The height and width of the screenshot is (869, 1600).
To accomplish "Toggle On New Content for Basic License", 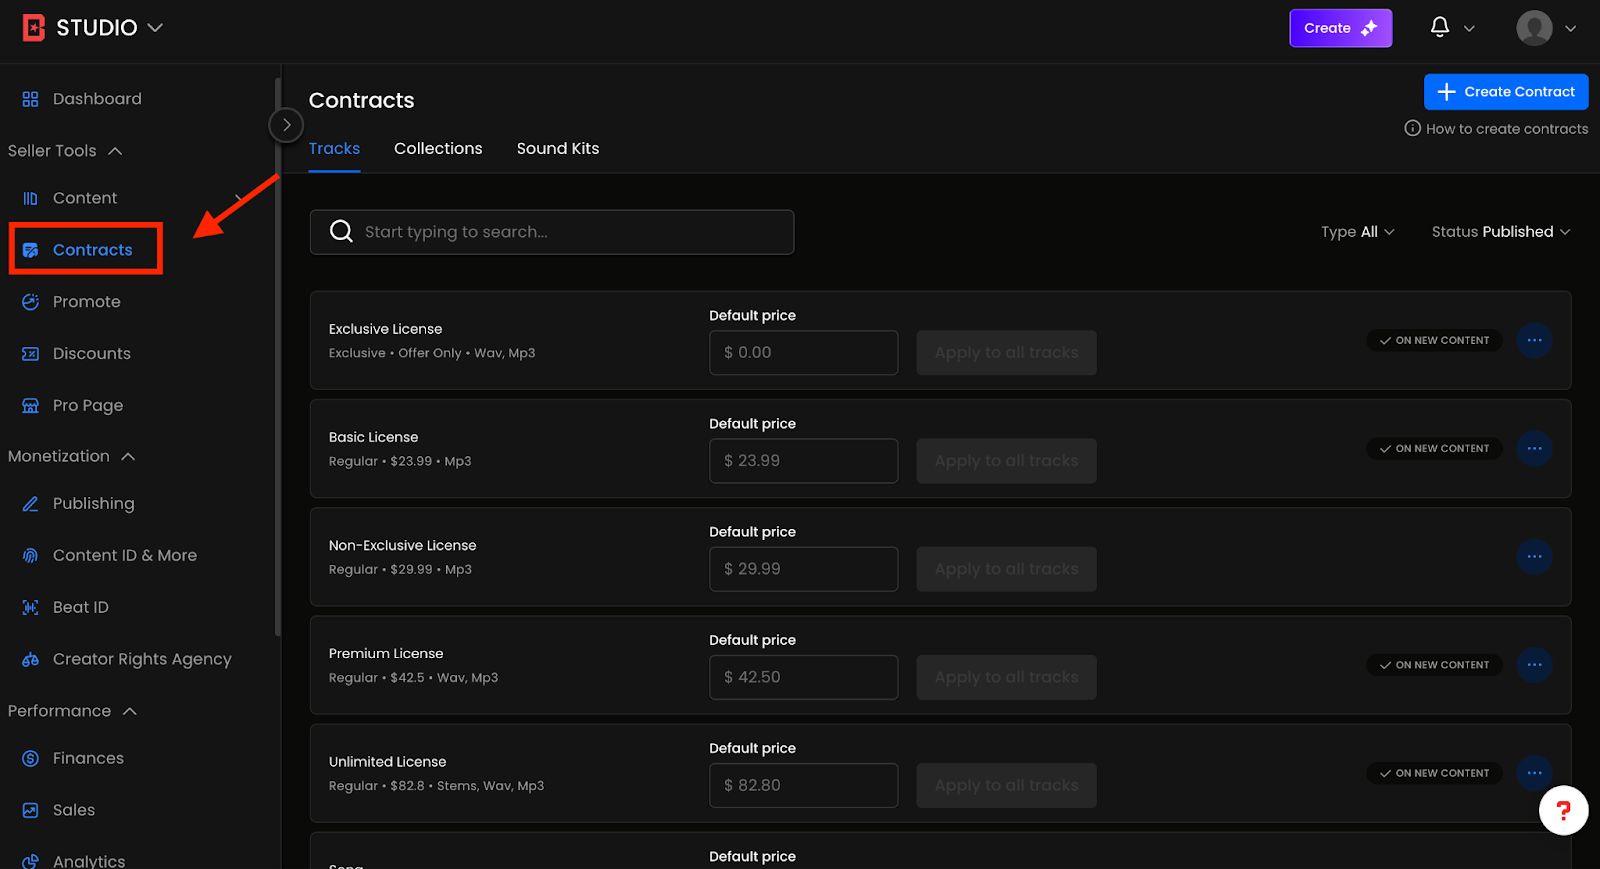I will (1434, 449).
